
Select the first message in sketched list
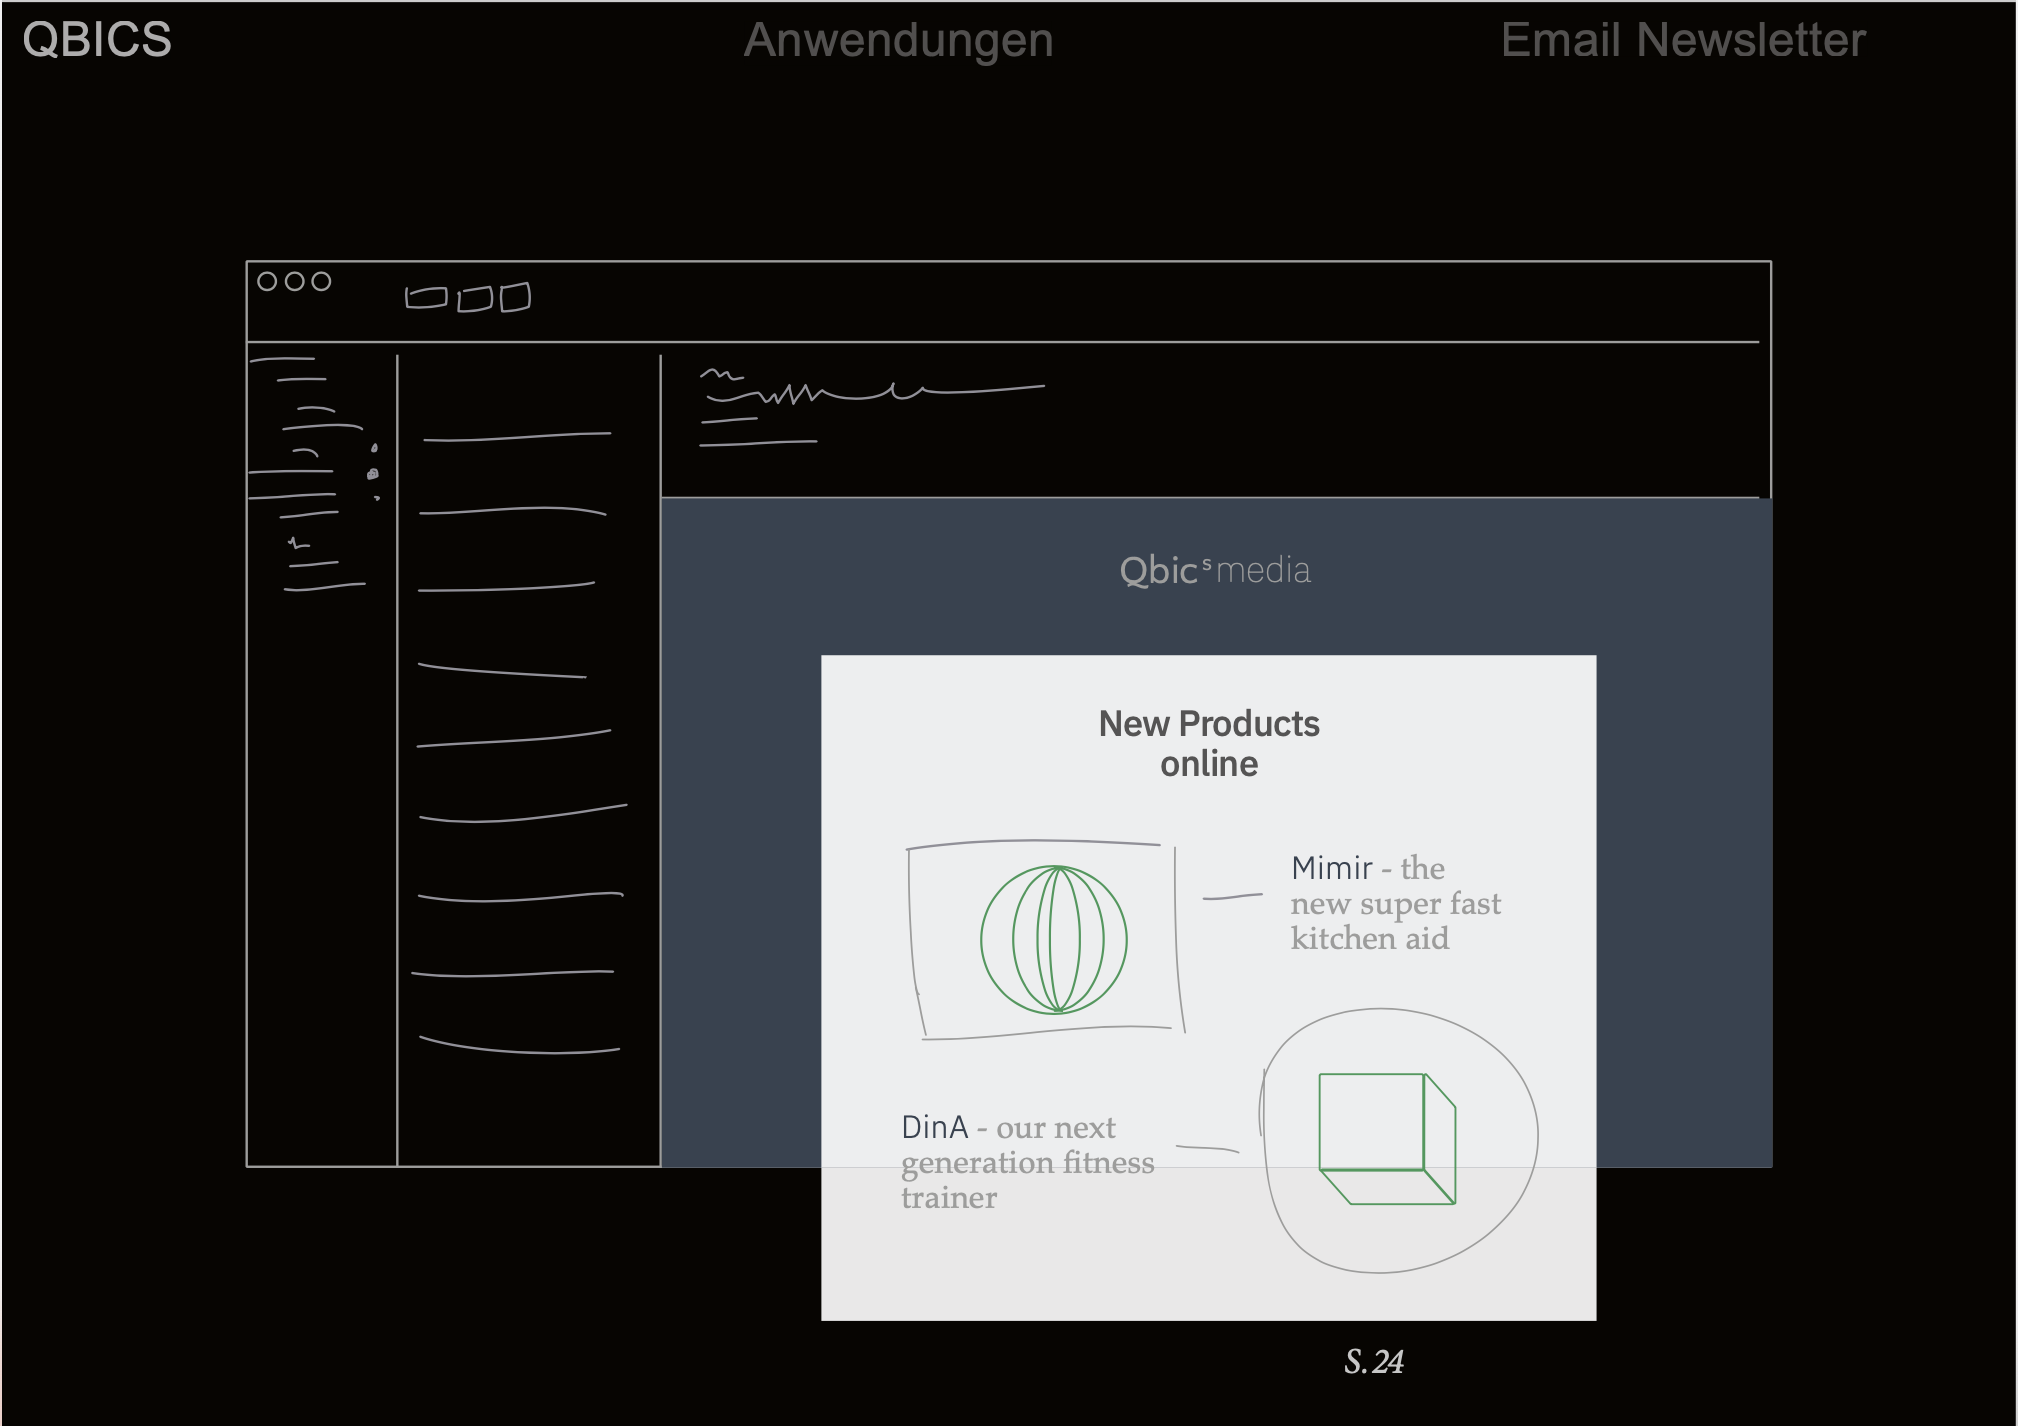click(516, 437)
